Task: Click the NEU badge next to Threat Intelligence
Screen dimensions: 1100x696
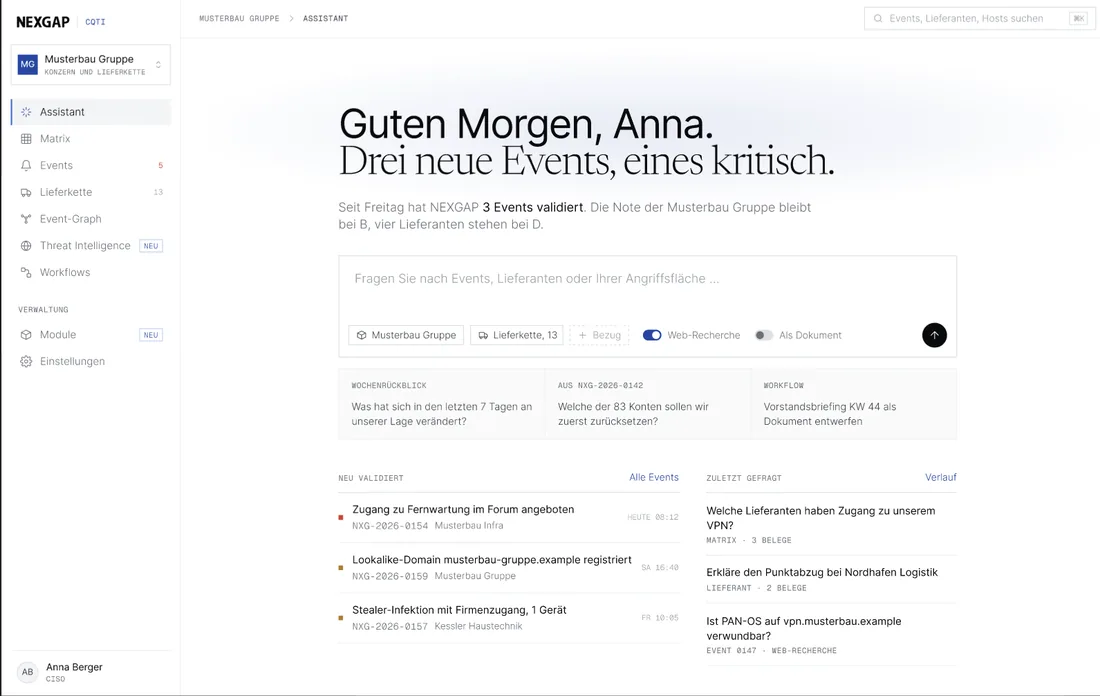Action: coord(151,246)
